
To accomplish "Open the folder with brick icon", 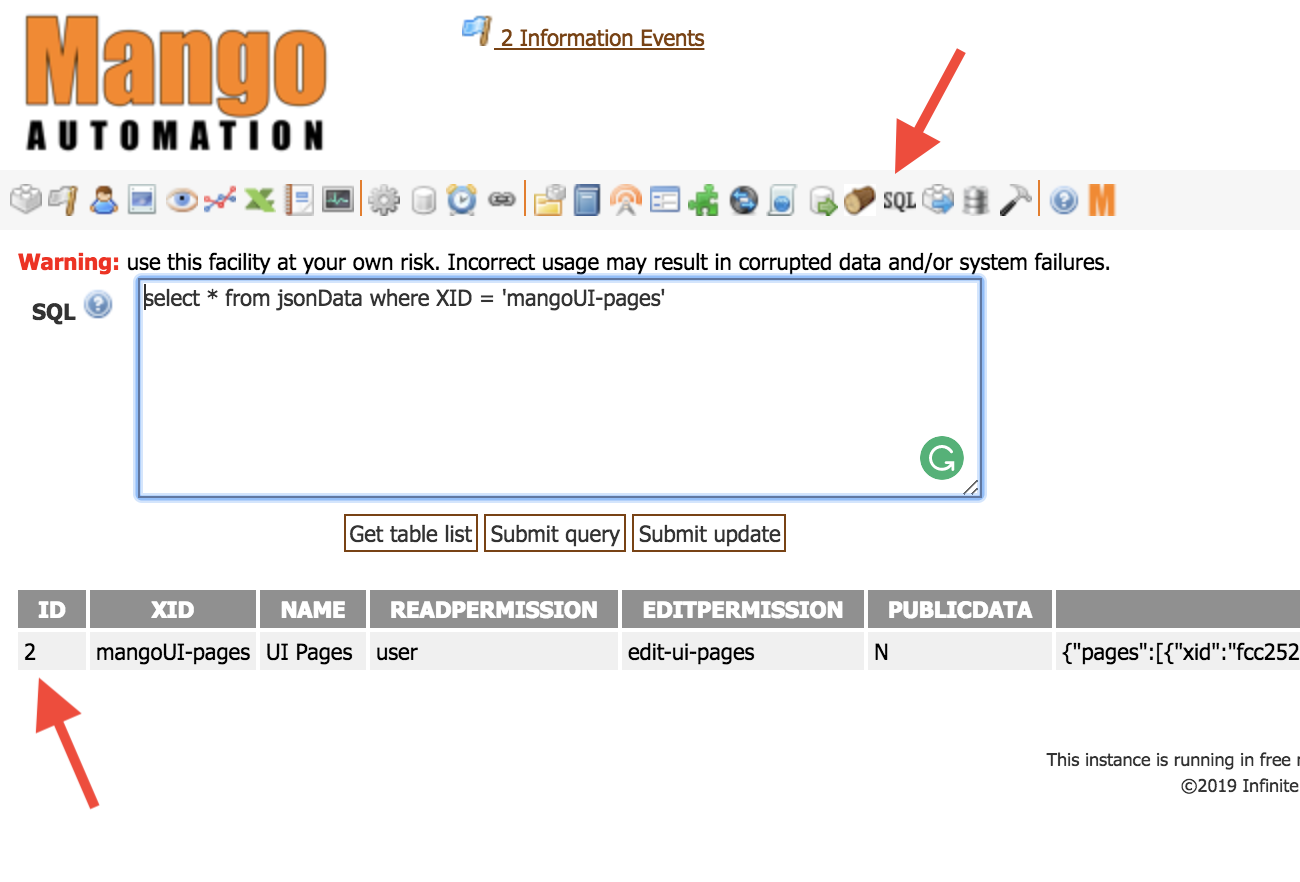I will (x=549, y=200).
